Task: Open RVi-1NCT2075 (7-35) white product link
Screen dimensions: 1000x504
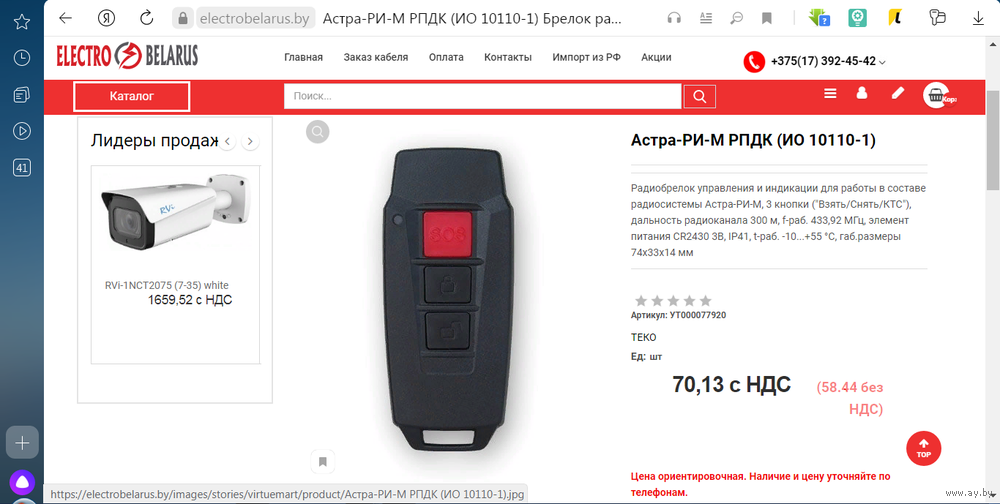Action: tap(166, 285)
